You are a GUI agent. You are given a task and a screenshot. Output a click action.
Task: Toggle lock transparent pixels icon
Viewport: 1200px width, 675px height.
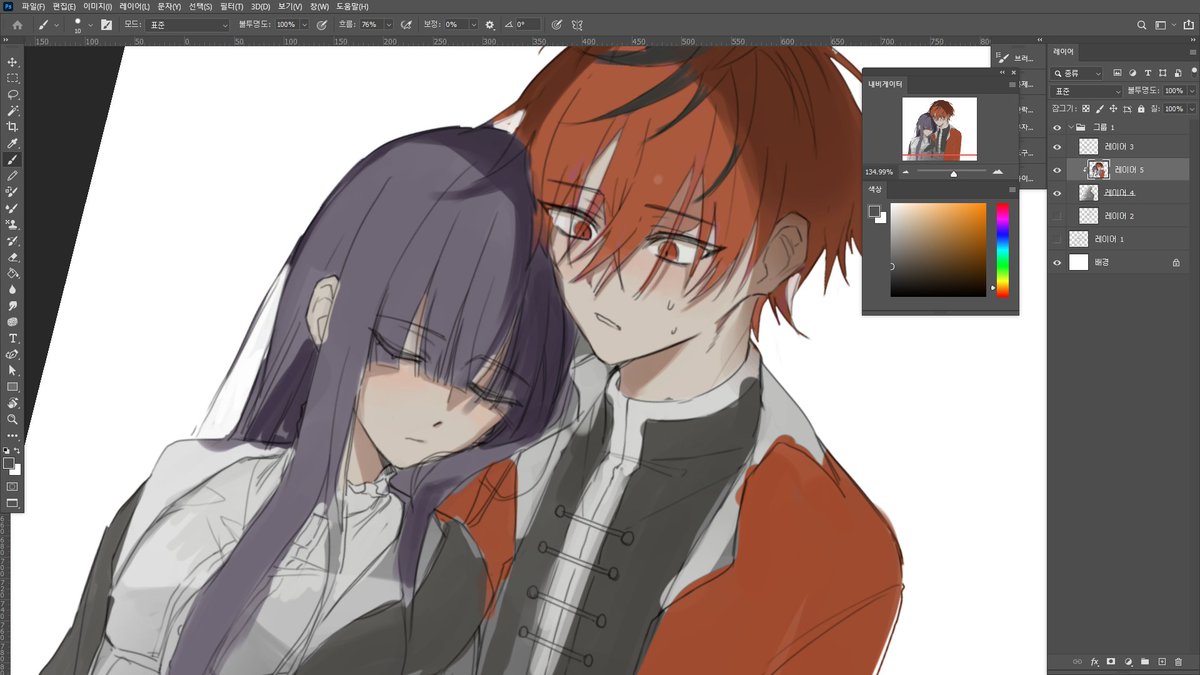pos(1084,108)
